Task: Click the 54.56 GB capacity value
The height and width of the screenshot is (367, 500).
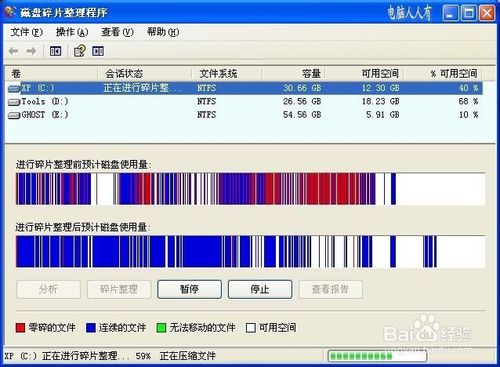Action: (302, 115)
